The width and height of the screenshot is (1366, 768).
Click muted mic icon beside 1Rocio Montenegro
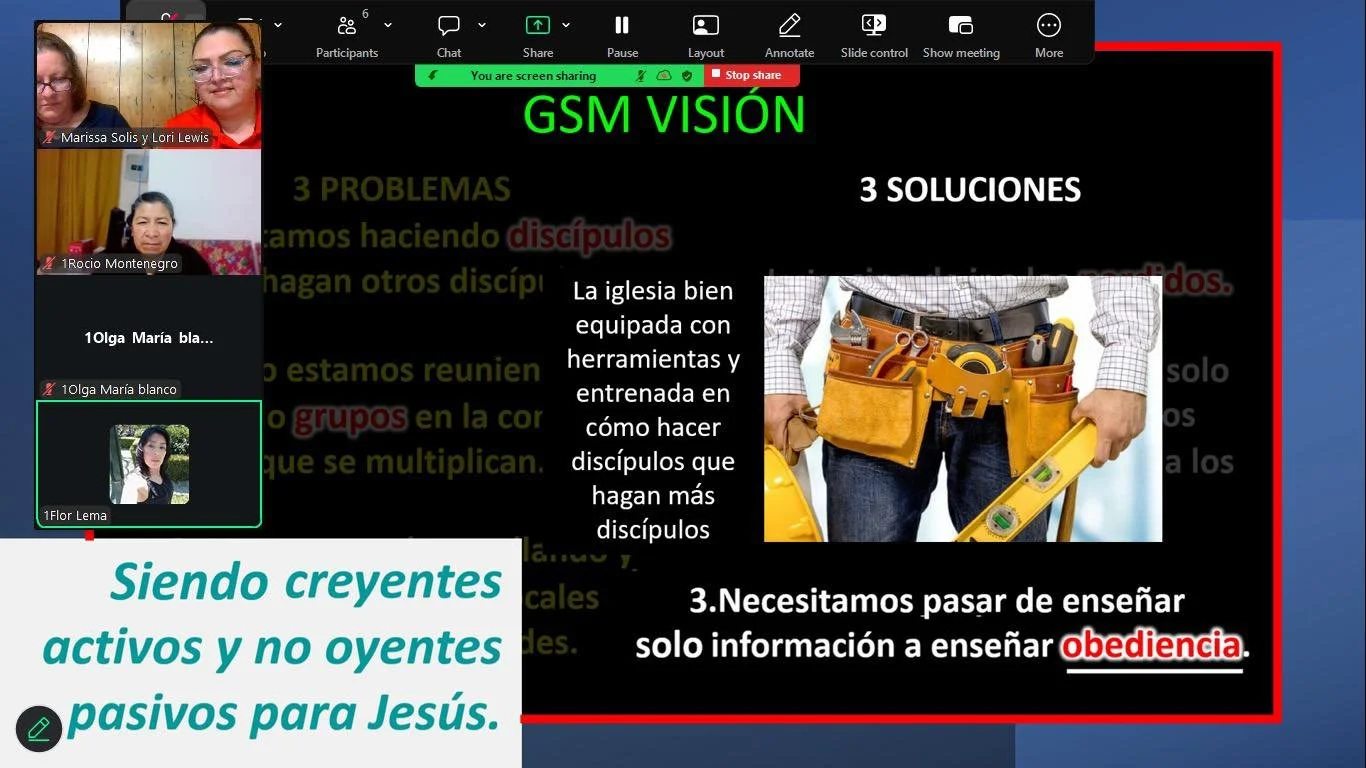coord(49,263)
